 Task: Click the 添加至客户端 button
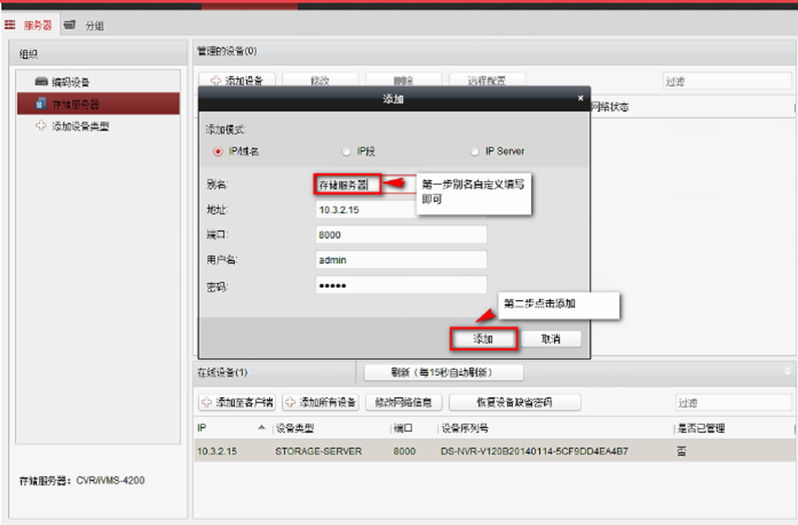pyautogui.click(x=237, y=402)
